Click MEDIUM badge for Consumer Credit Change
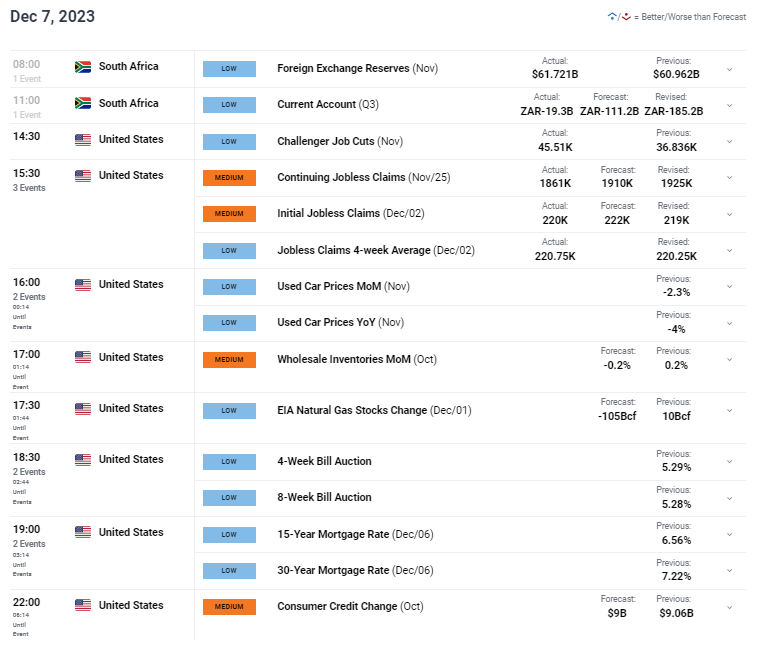 tap(229, 606)
